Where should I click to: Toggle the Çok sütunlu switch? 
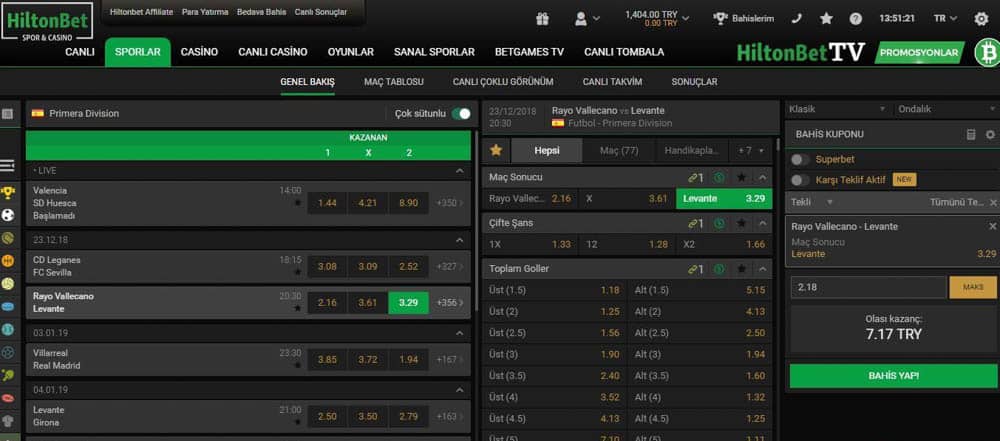(460, 114)
